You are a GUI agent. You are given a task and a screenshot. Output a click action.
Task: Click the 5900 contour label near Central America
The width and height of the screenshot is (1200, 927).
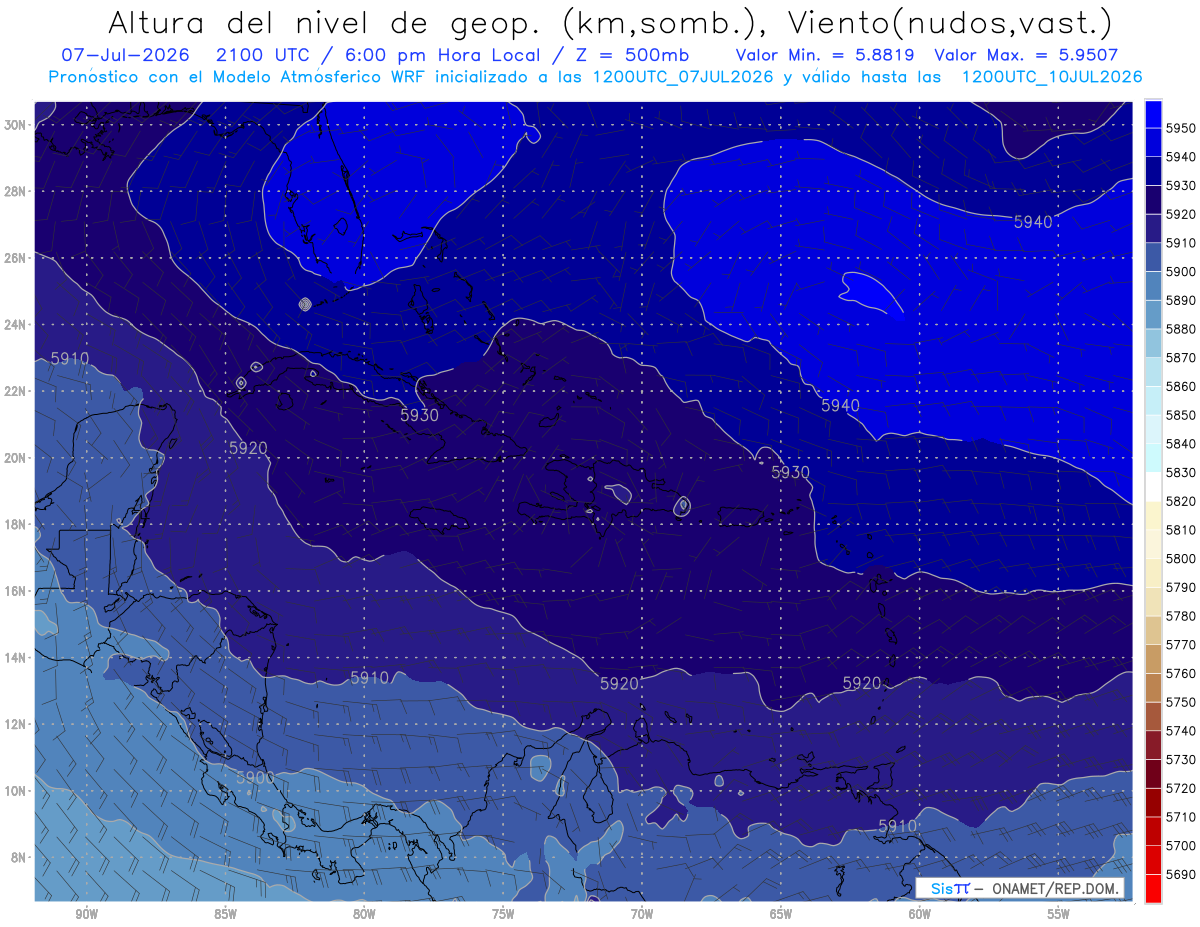(255, 777)
